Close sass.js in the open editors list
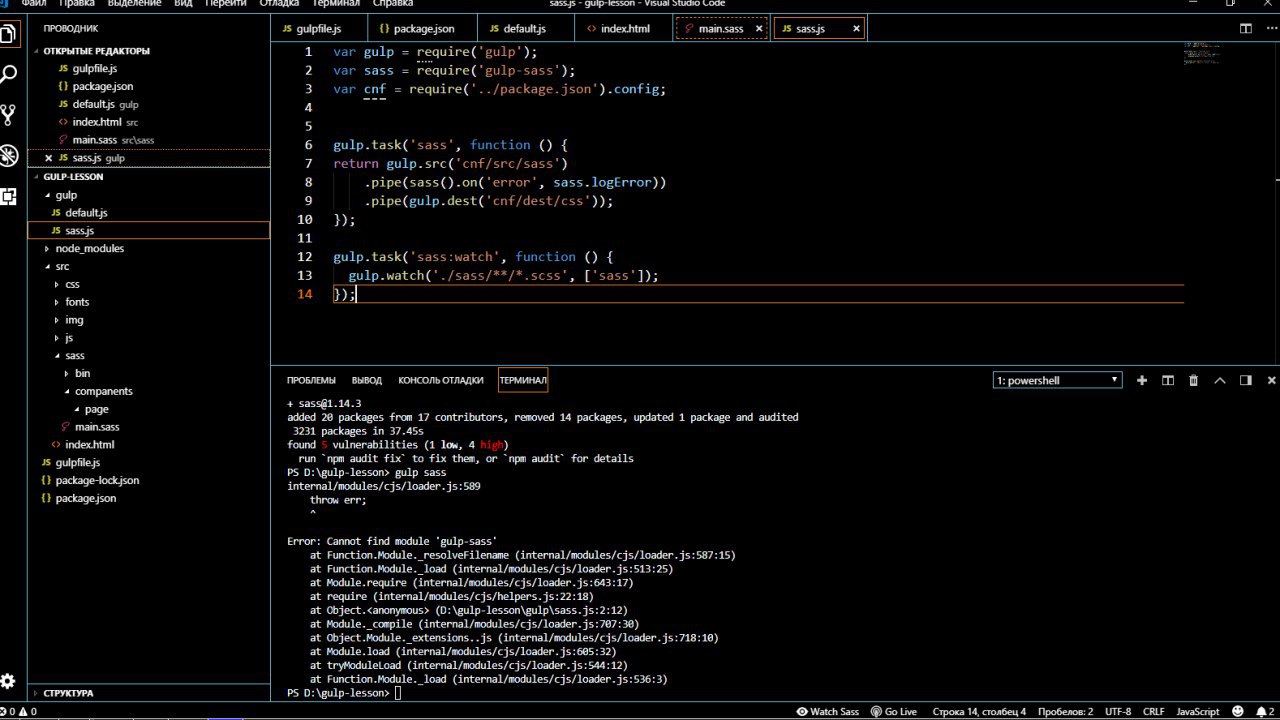1280x720 pixels. [48, 158]
